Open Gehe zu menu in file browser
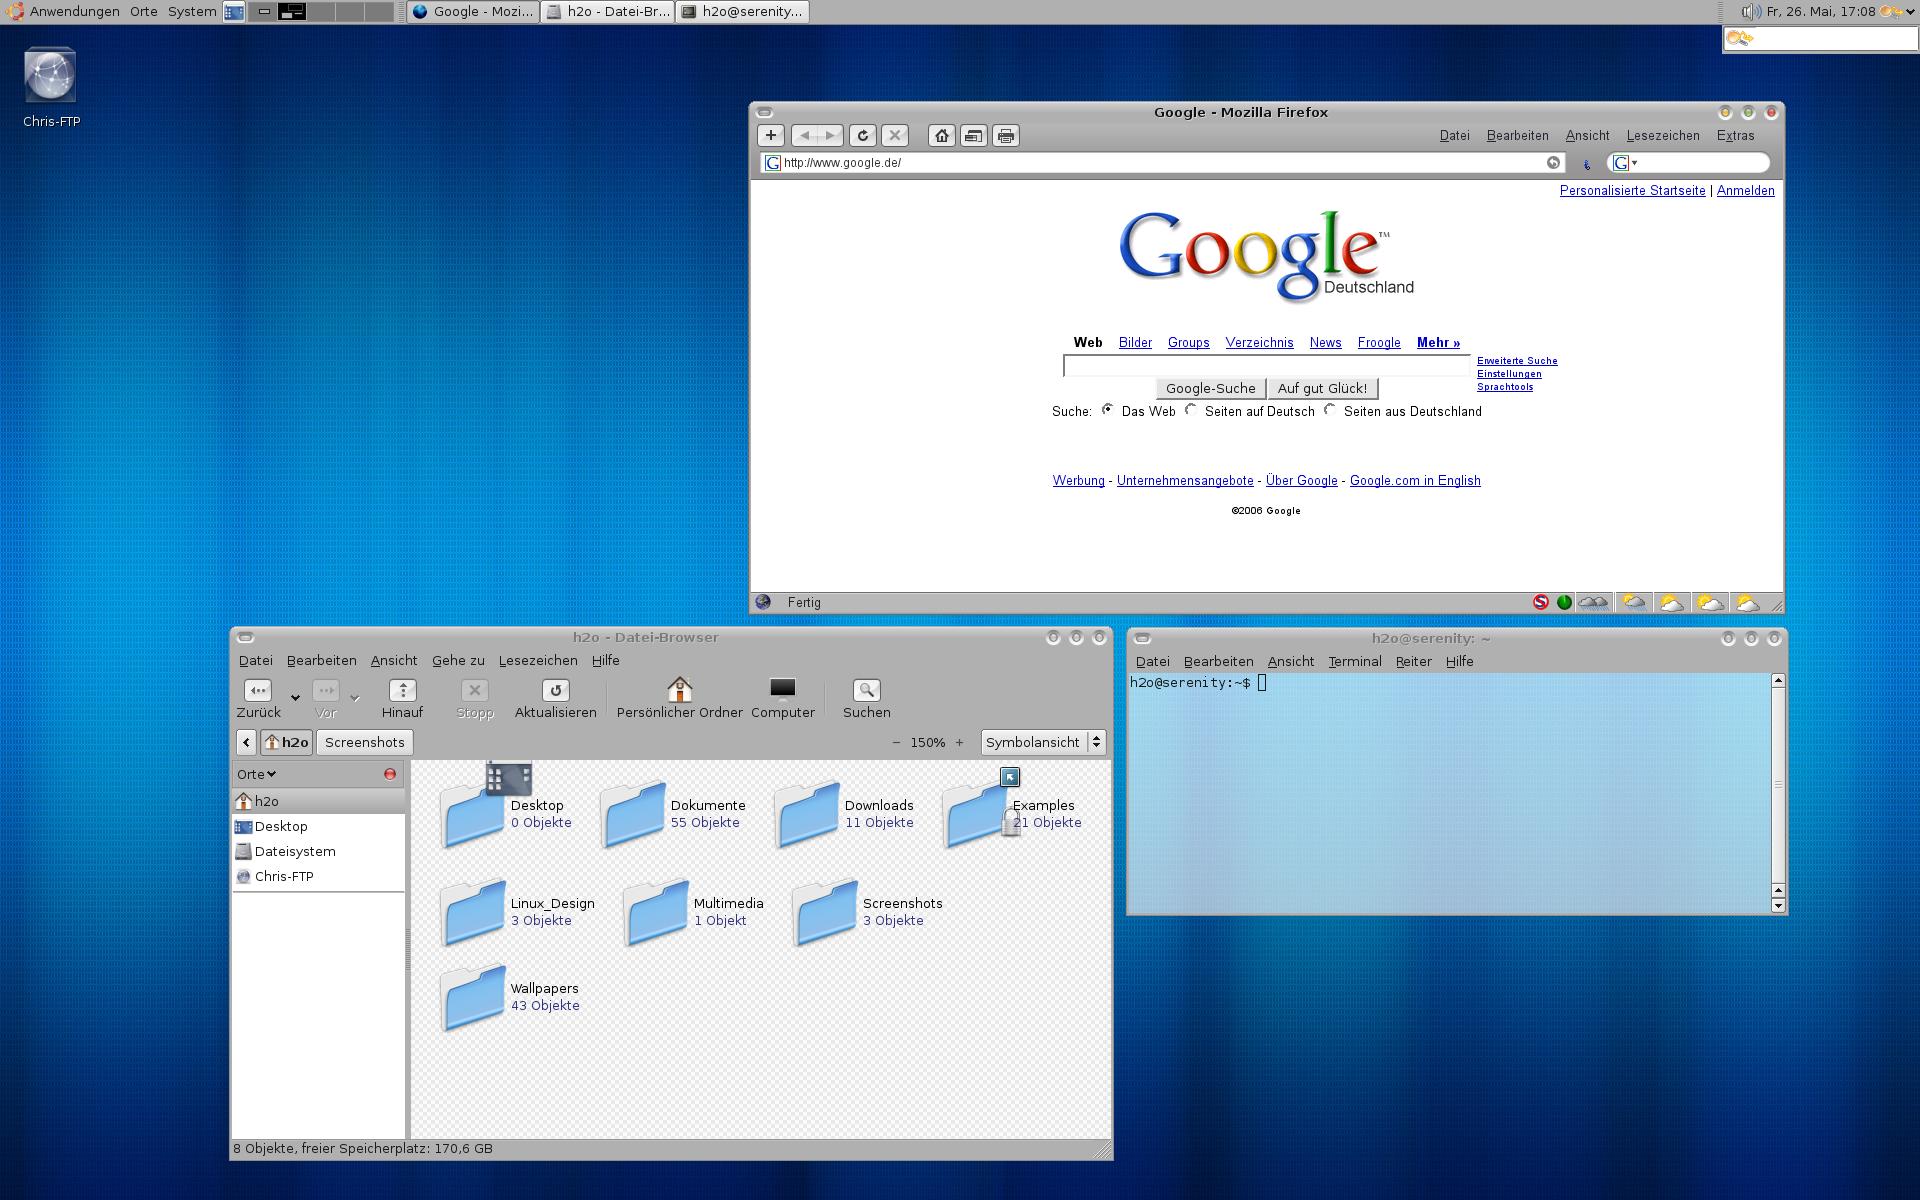Screen dimensions: 1920x1200 click(x=458, y=661)
